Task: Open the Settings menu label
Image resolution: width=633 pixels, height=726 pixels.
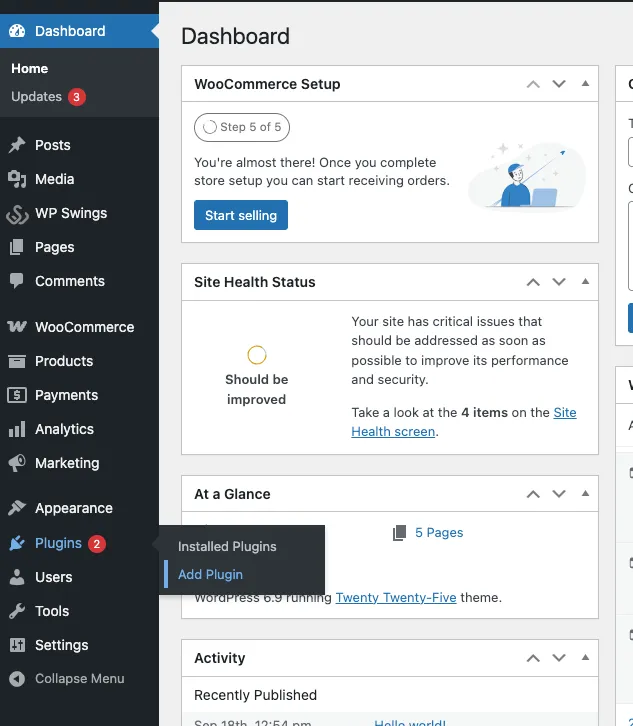Action: point(62,645)
